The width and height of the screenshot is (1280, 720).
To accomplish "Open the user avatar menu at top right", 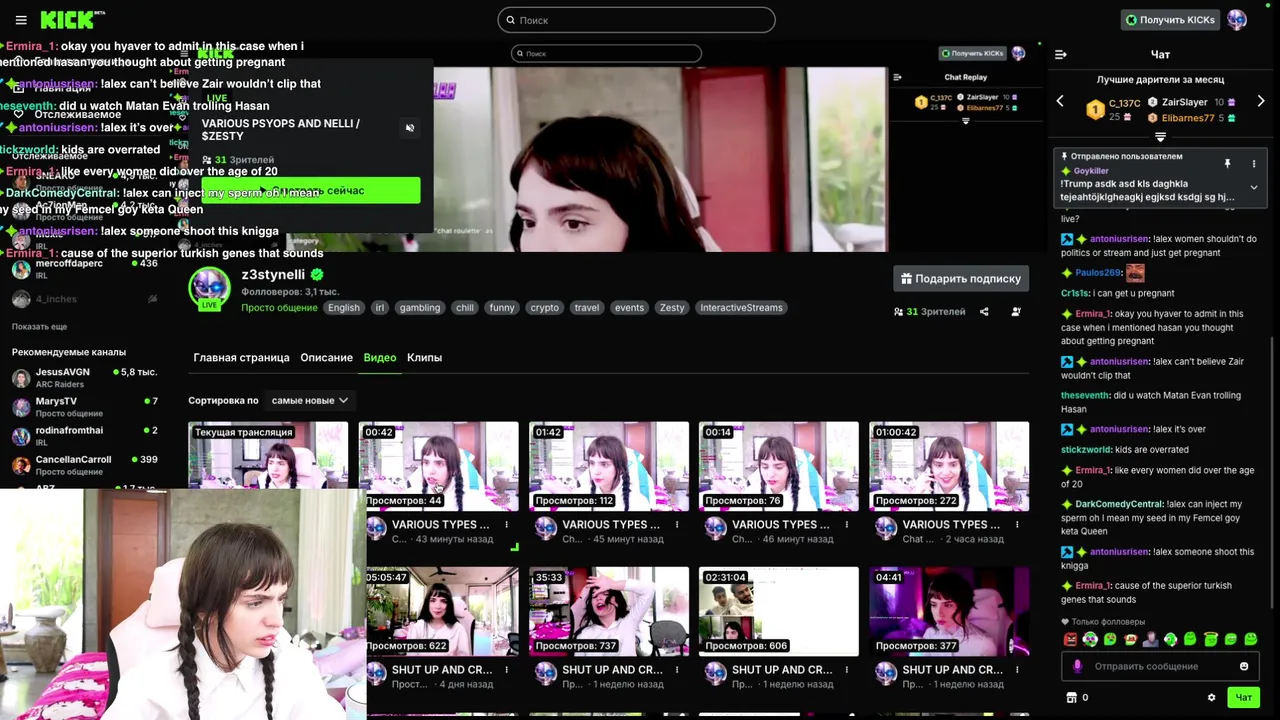I will (1237, 20).
